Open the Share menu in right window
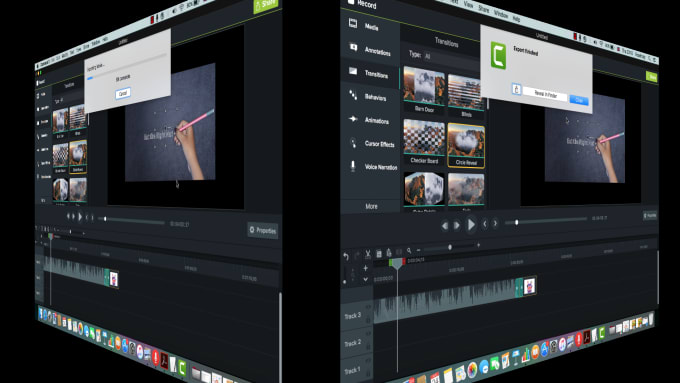 point(484,9)
